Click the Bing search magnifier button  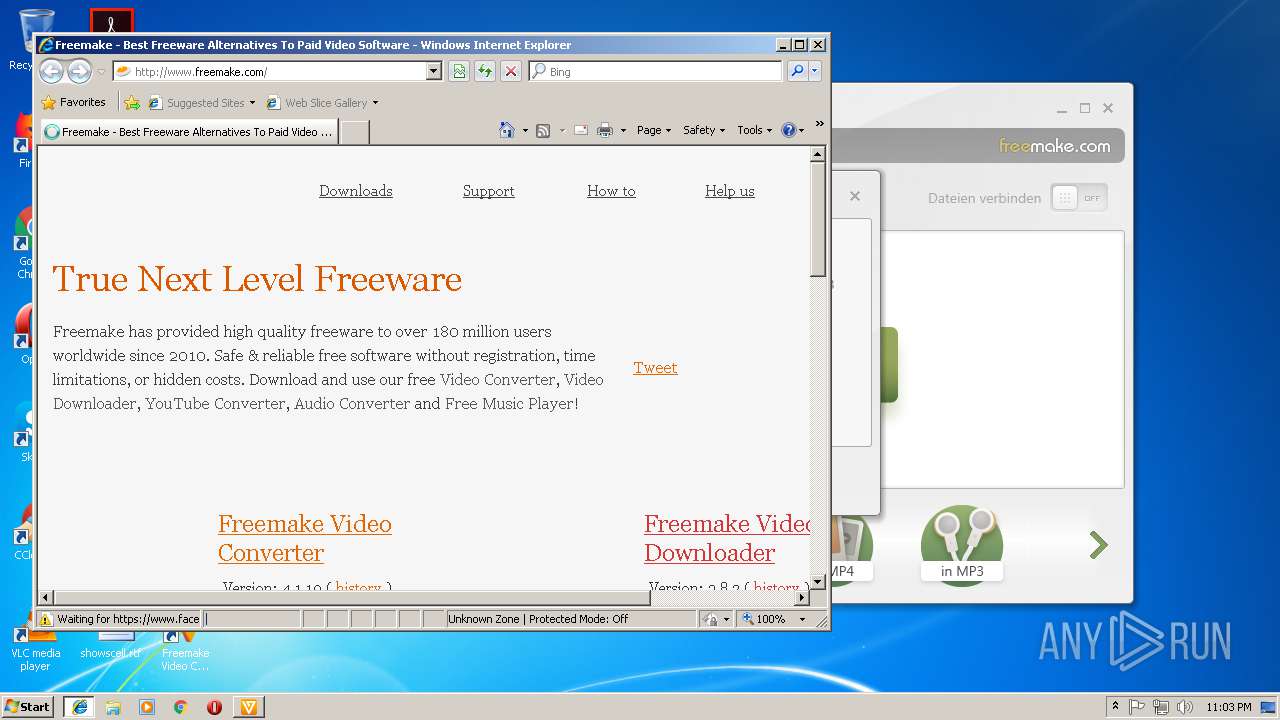tap(797, 71)
